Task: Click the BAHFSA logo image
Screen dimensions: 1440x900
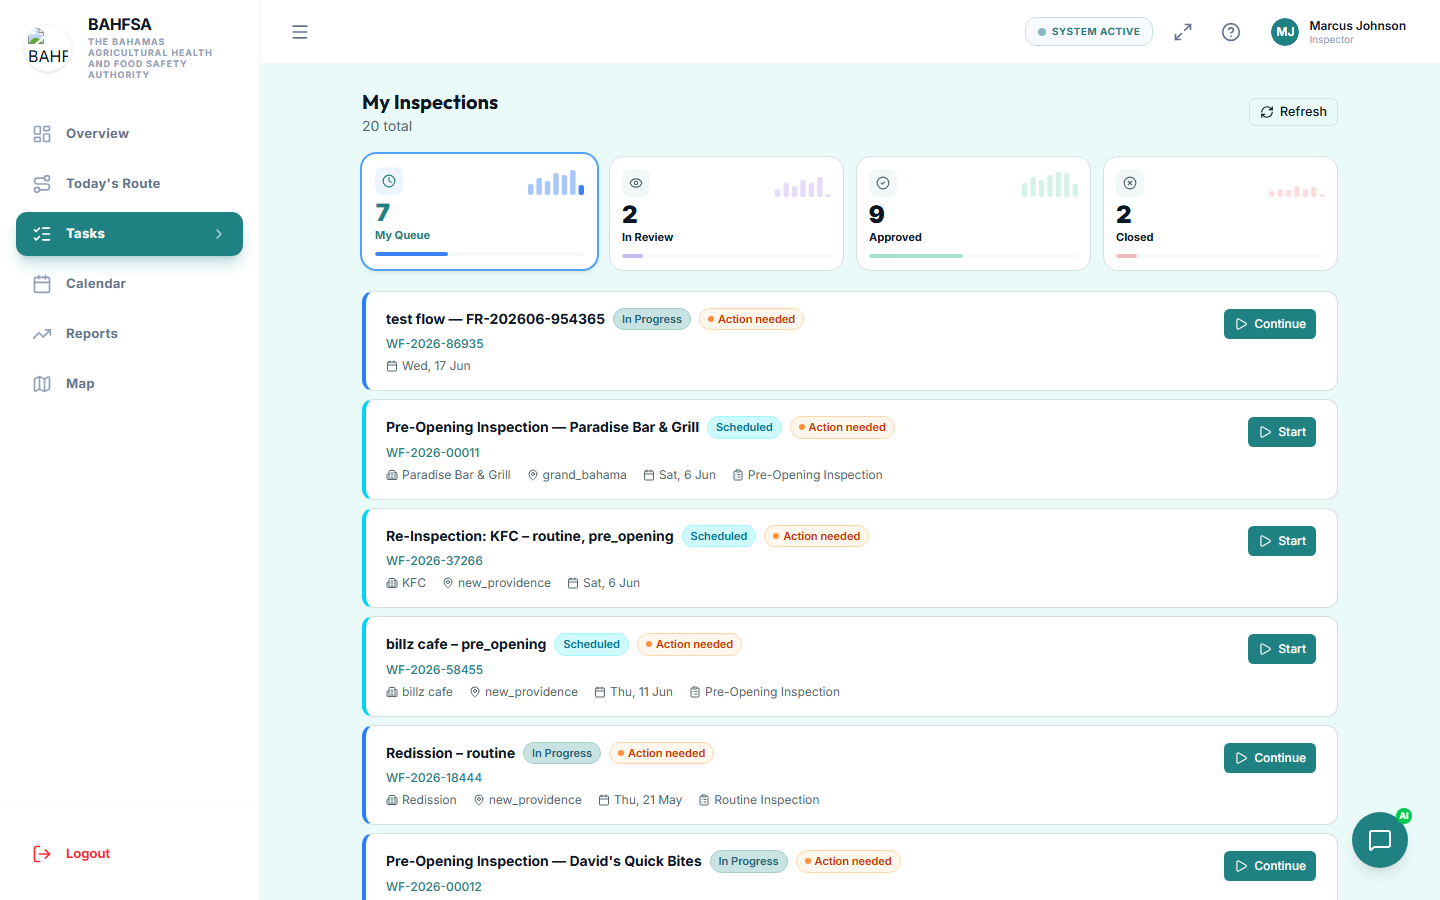Action: coord(48,48)
